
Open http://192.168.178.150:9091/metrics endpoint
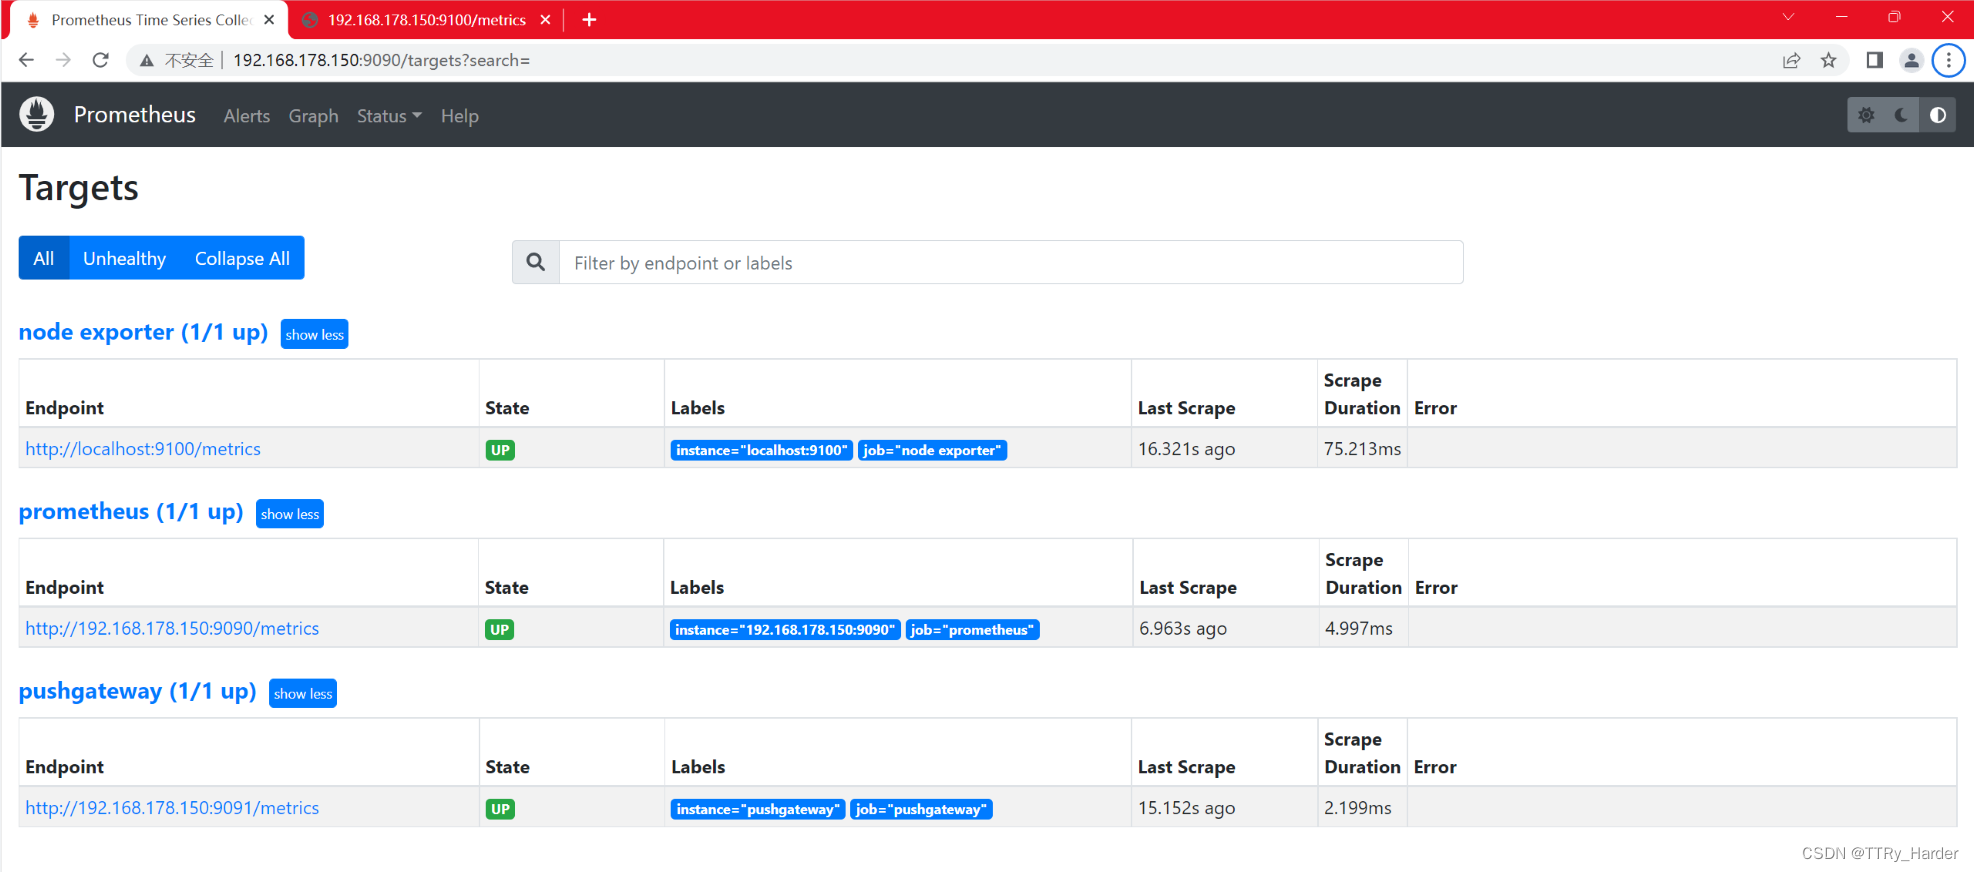pyautogui.click(x=172, y=808)
